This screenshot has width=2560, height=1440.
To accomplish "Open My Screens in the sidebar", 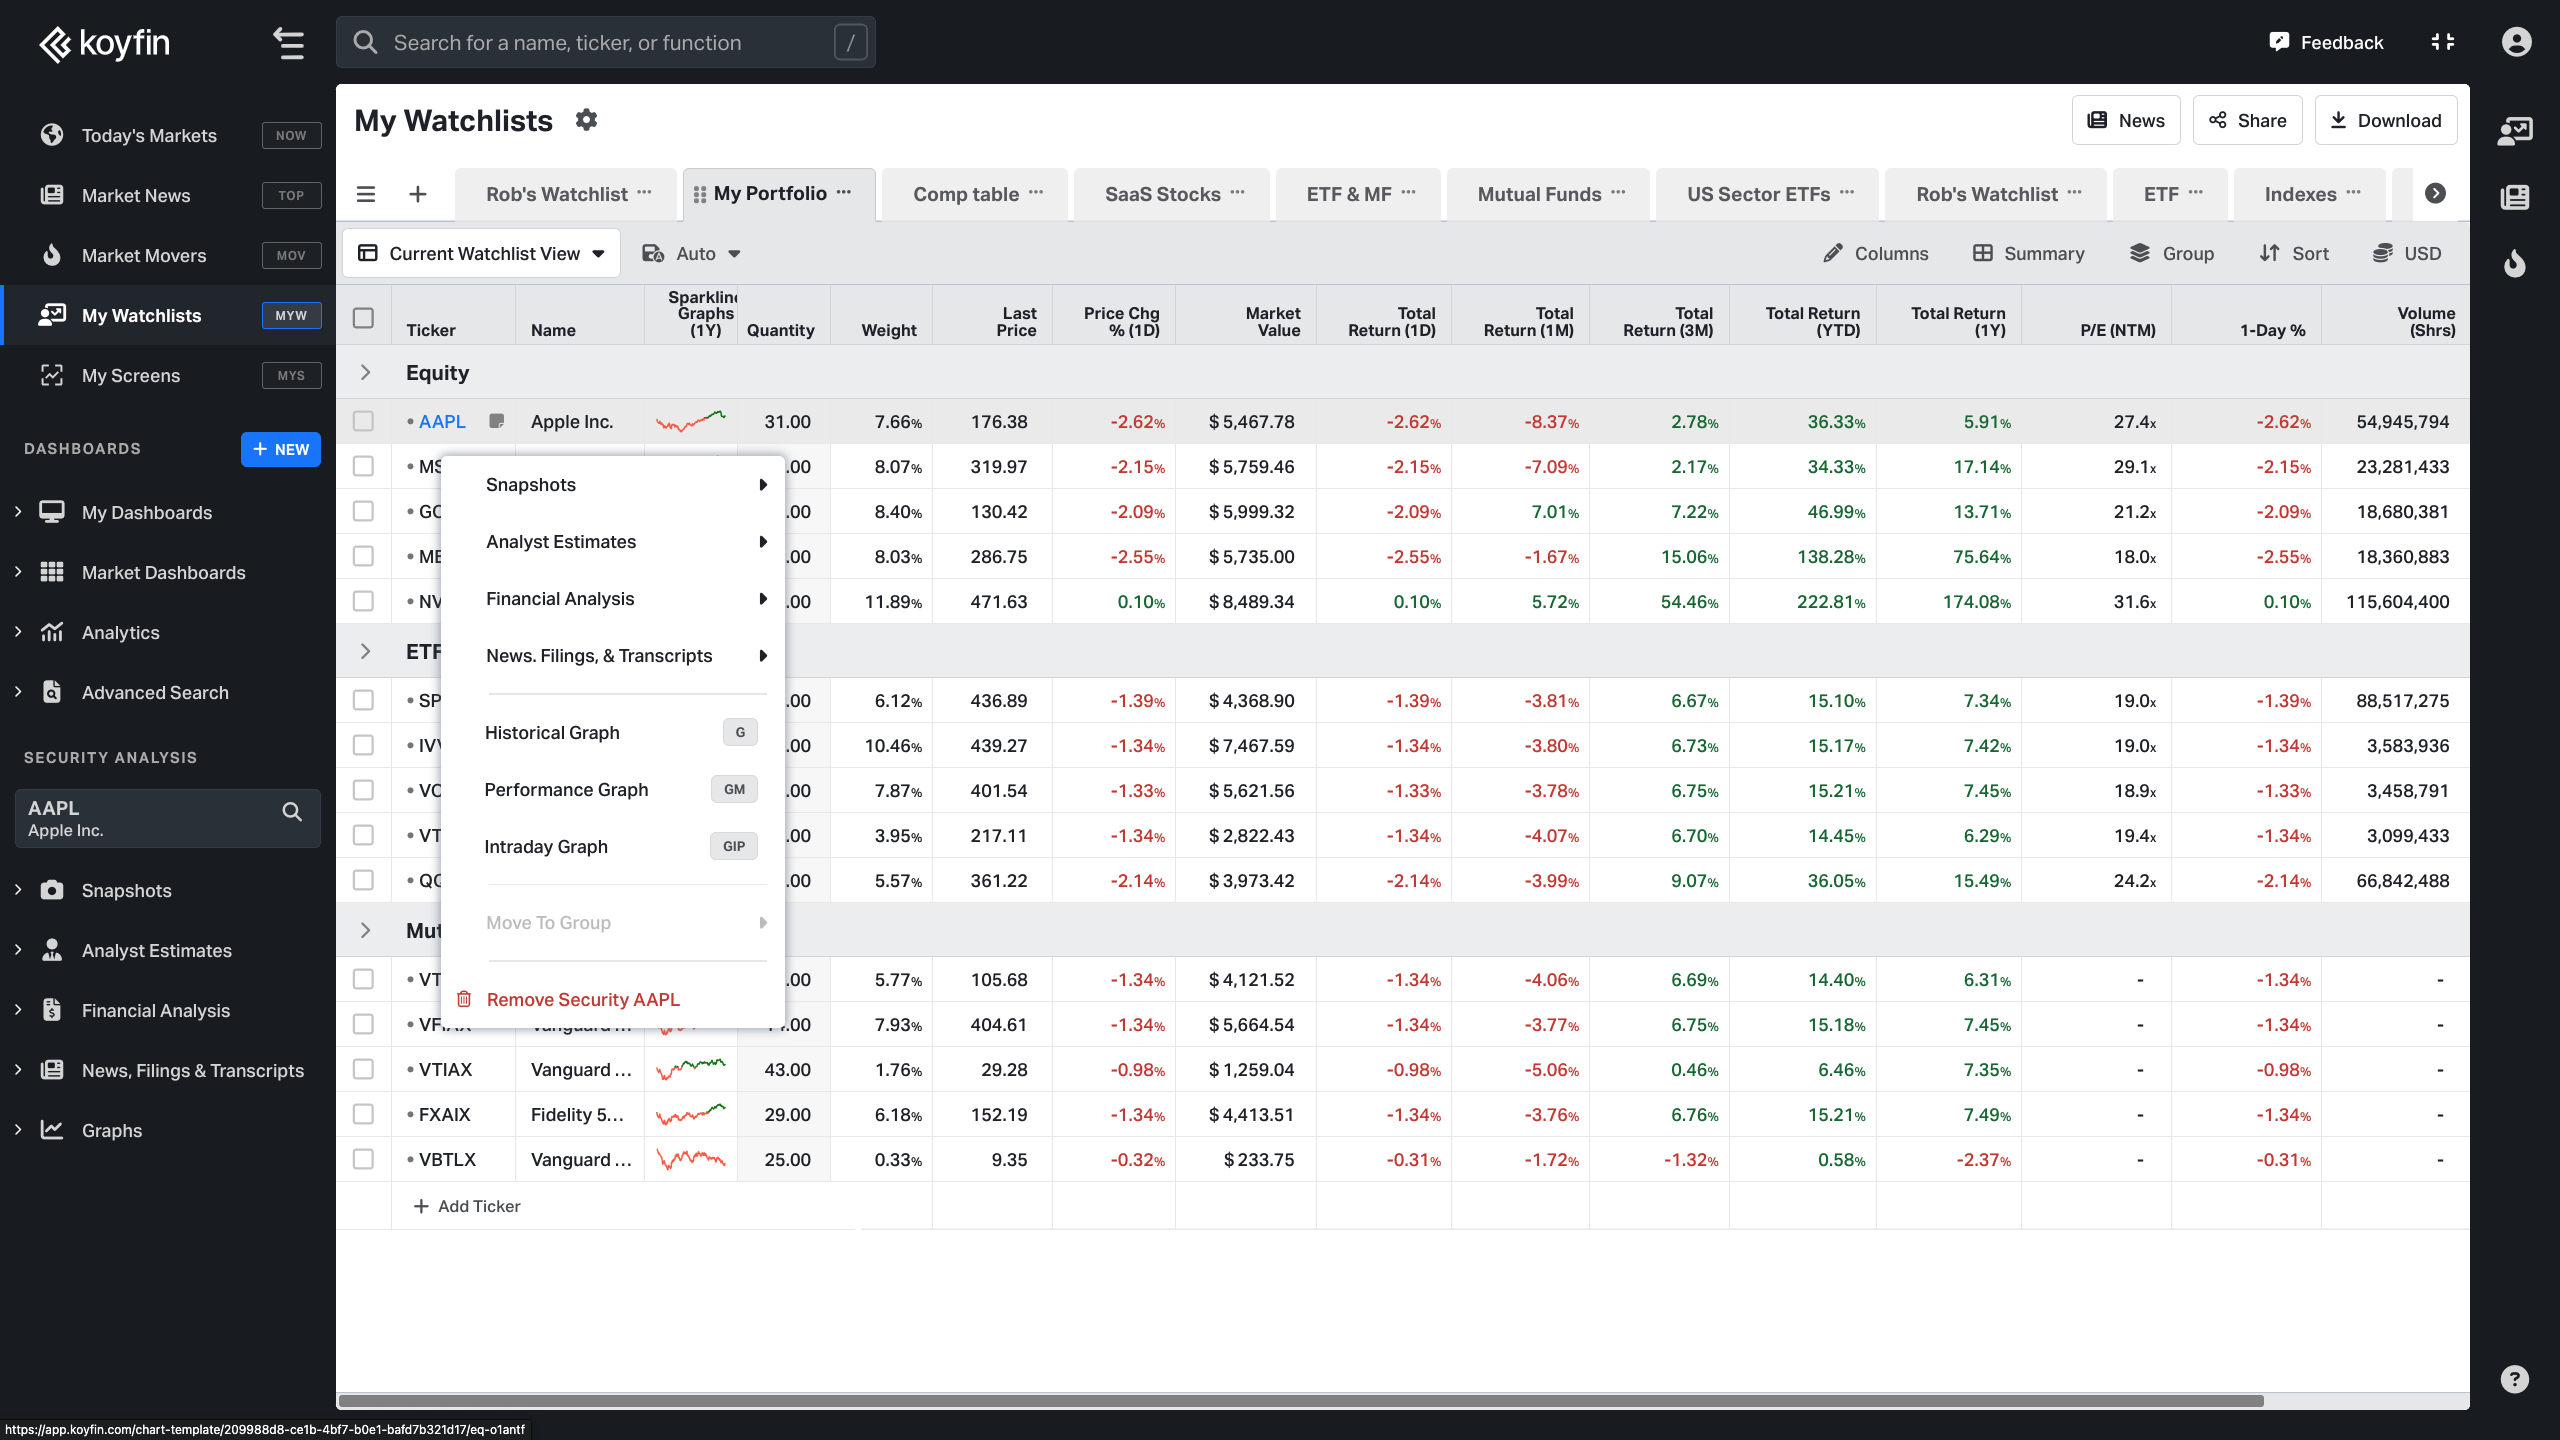I will click(x=168, y=375).
